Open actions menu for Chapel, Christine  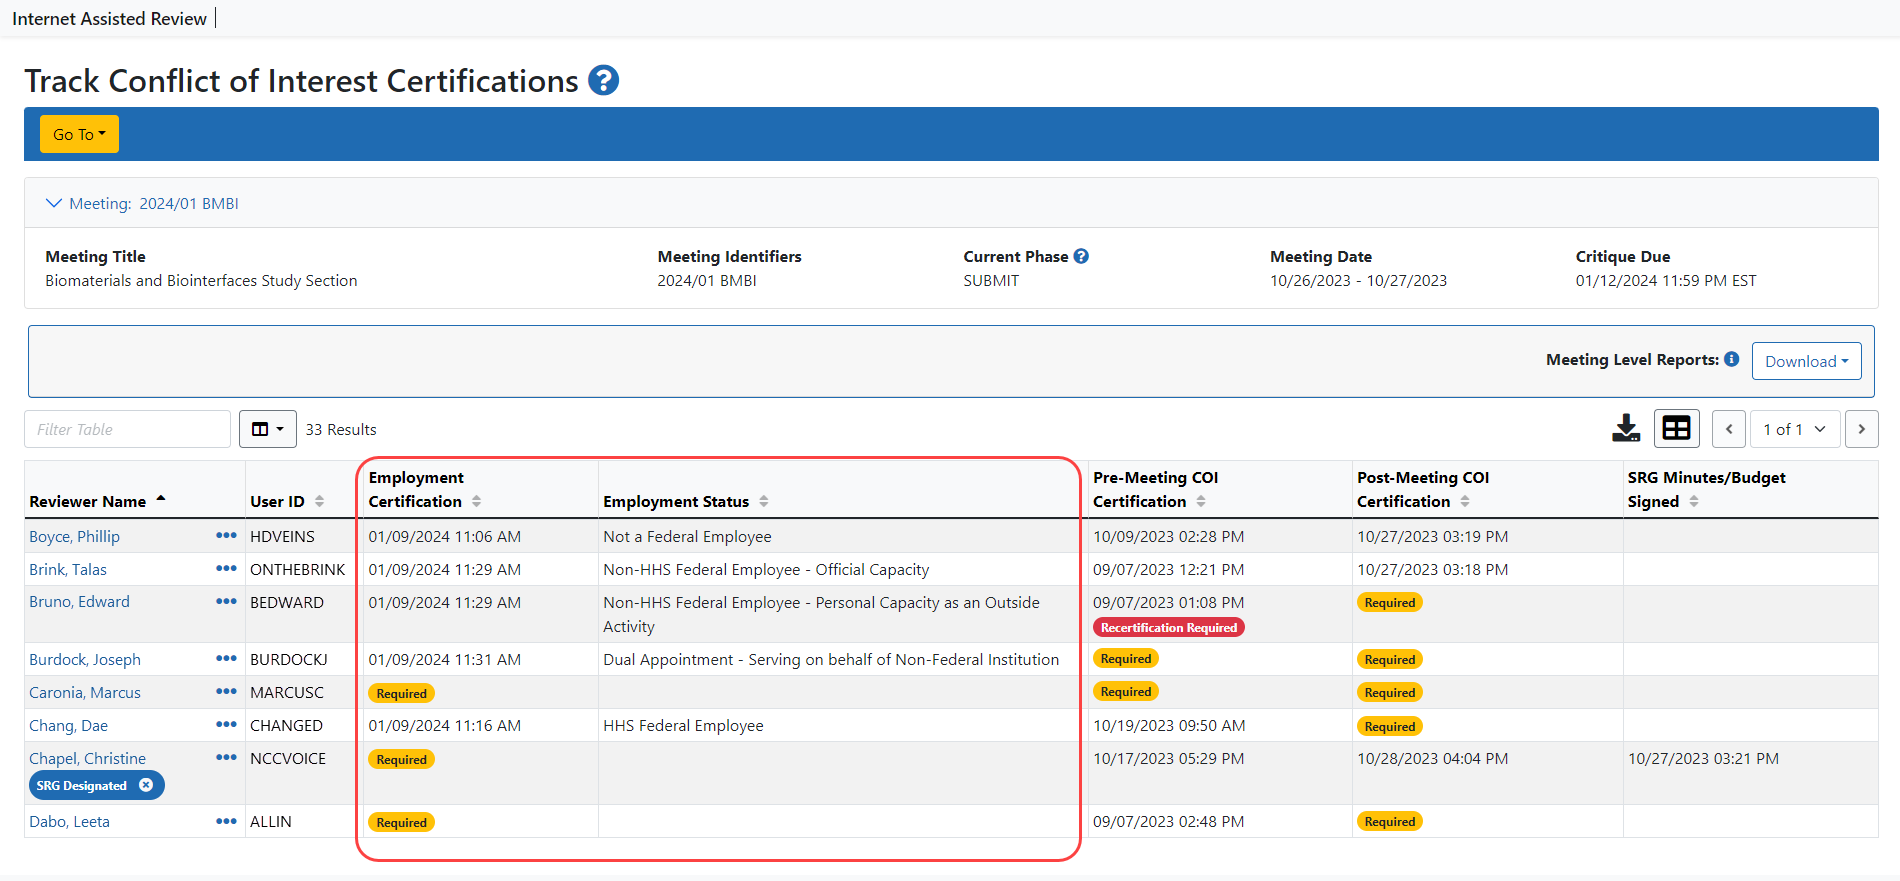point(226,758)
